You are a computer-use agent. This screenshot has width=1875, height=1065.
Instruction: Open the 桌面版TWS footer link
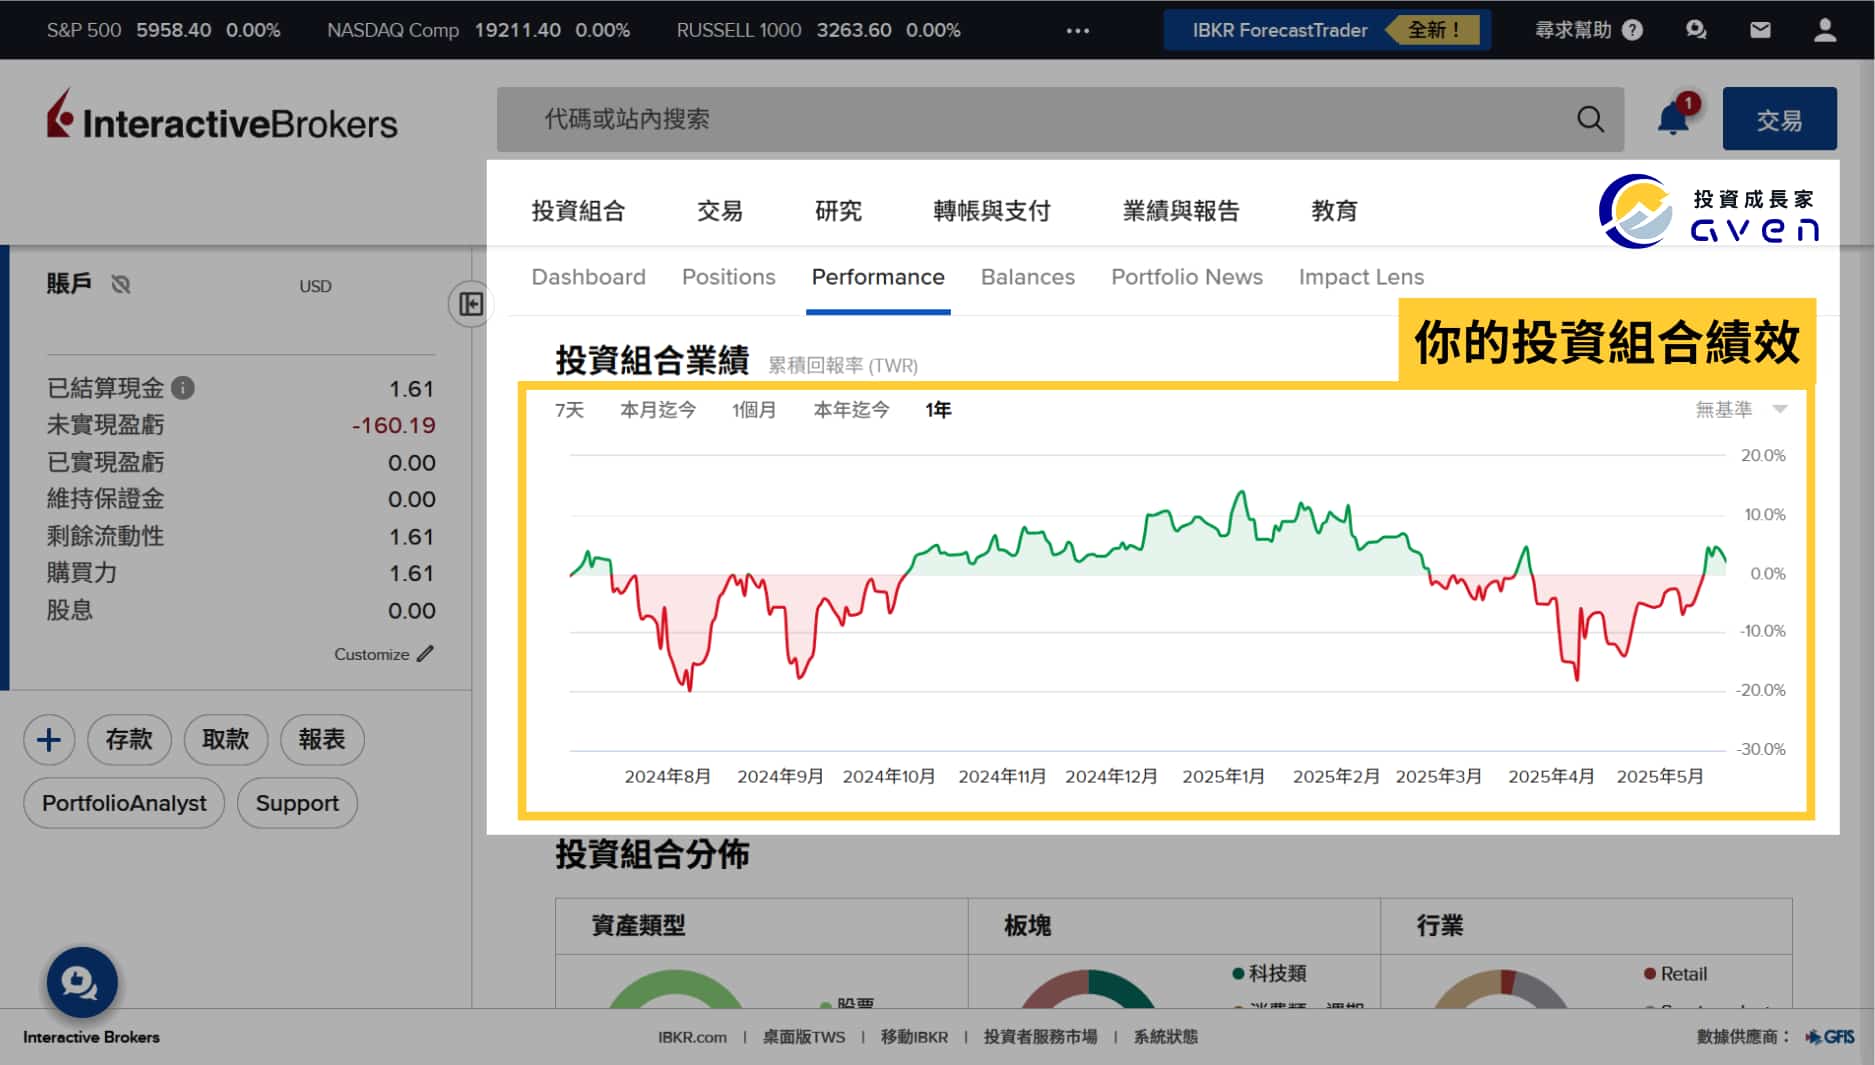click(804, 1037)
